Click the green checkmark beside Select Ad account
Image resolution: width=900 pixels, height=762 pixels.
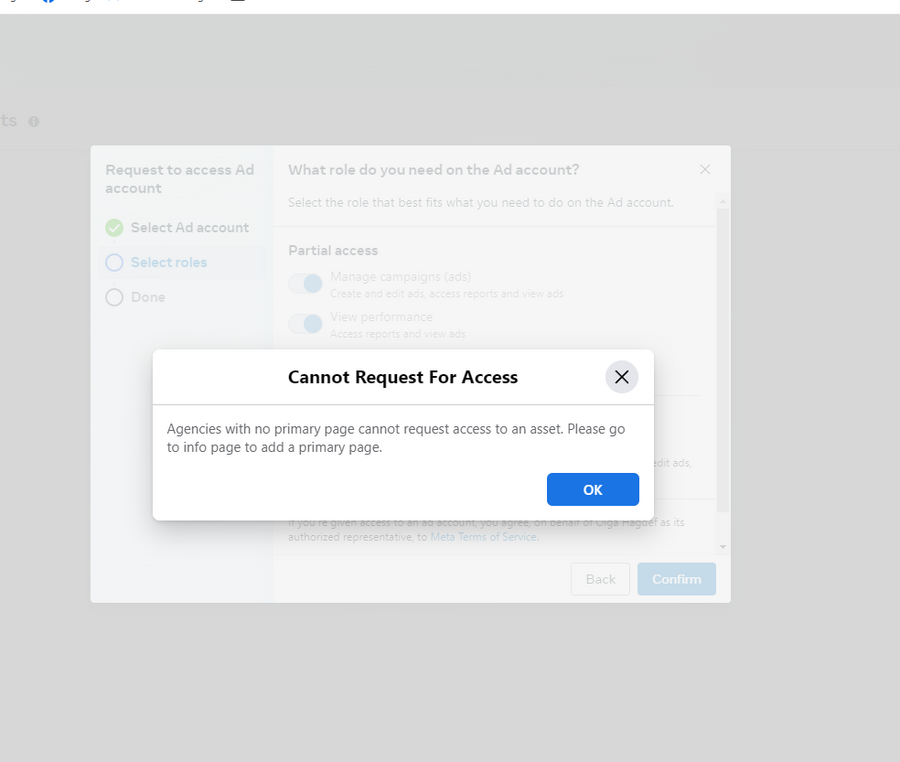(x=114, y=228)
